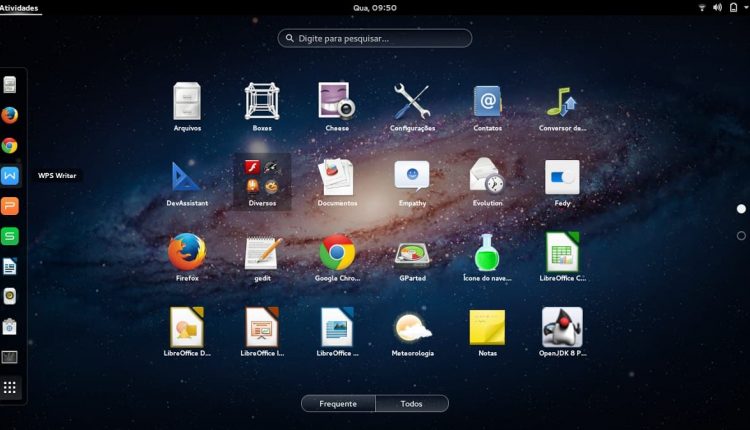Viewport: 750px width, 430px height.
Task: Open the Documentos app
Action: [x=337, y=176]
